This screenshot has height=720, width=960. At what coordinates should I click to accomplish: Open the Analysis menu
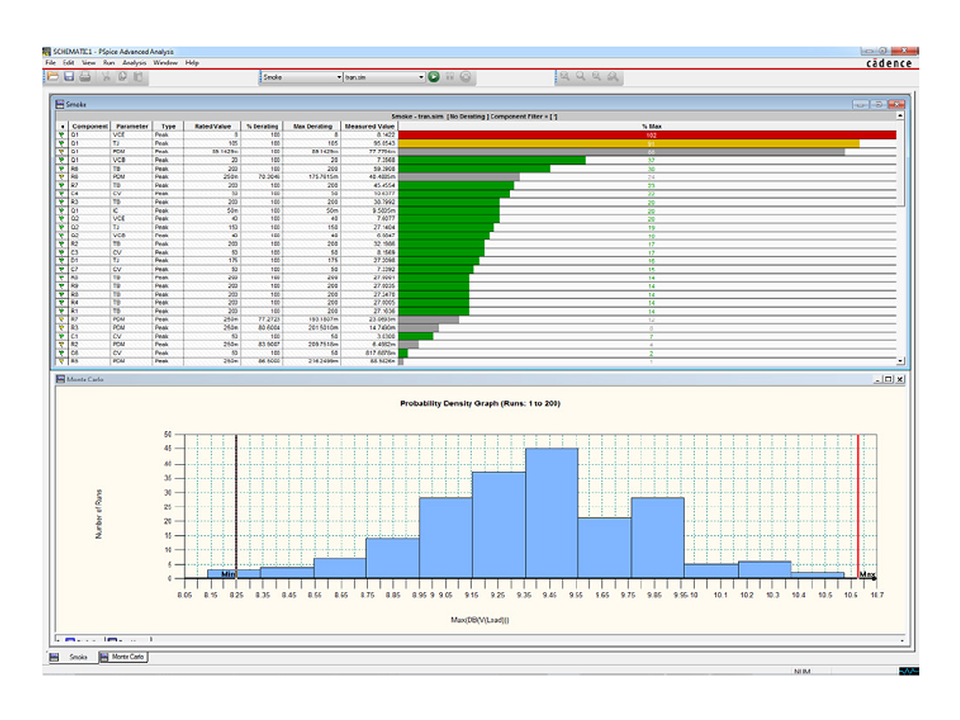click(x=134, y=62)
